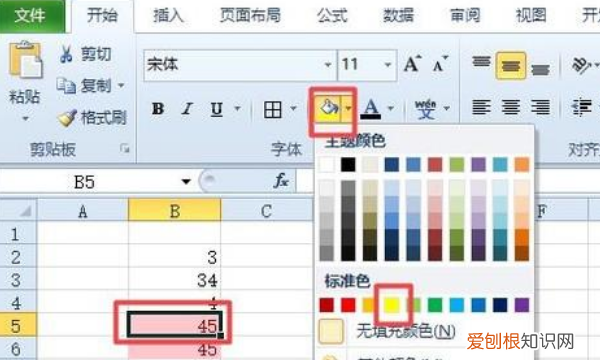
Task: Toggle italic formatting
Action: pos(187,109)
